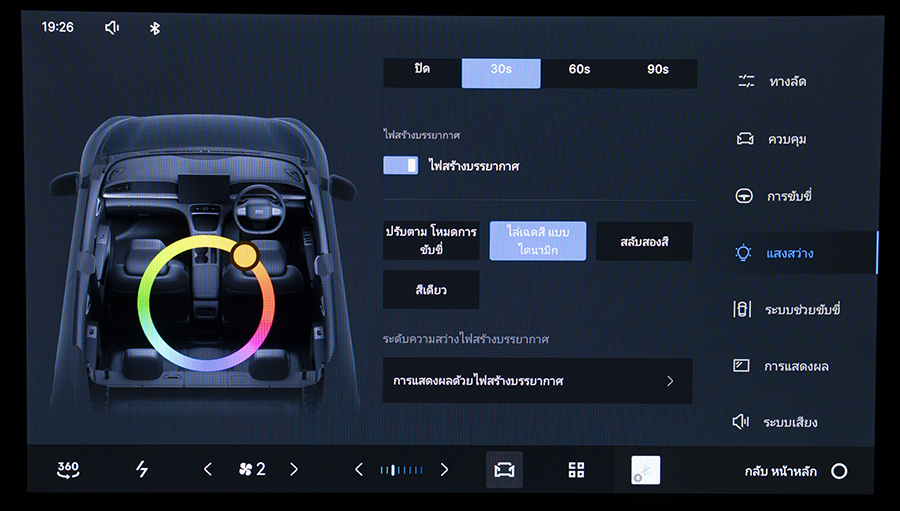This screenshot has width=900, height=511.
Task: Select the ปิด (off) timer option
Action: (422, 70)
